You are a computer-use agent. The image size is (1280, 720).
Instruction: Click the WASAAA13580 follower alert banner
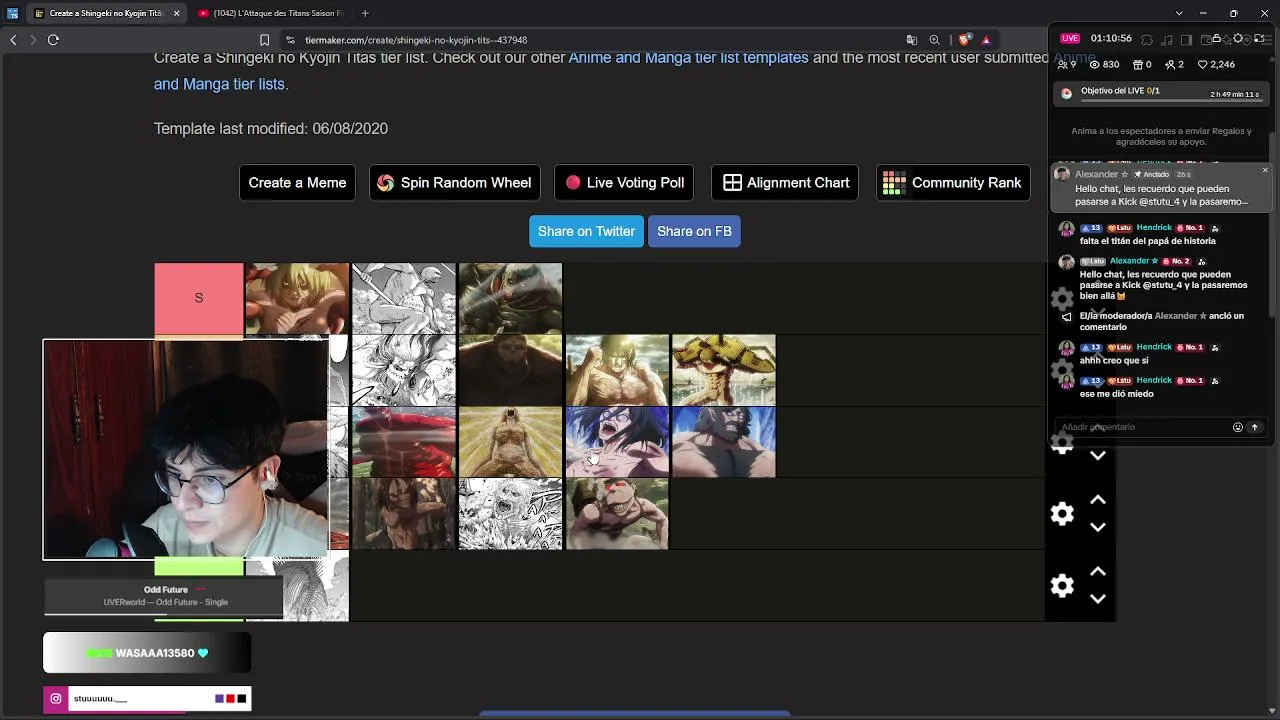(147, 653)
